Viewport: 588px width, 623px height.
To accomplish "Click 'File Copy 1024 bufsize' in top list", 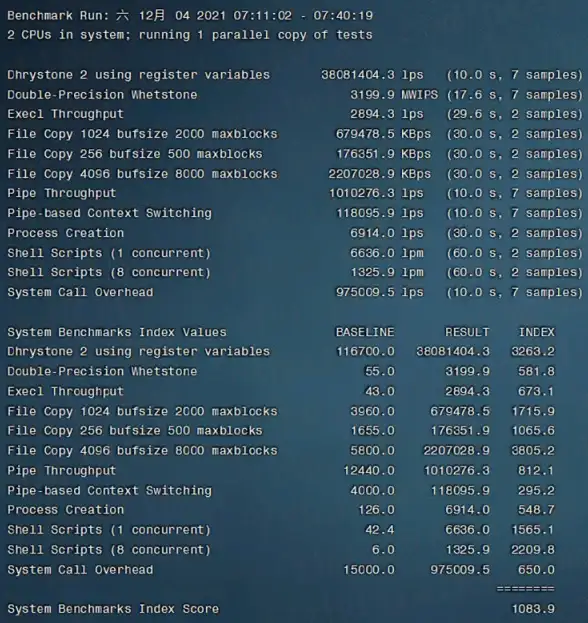I will pyautogui.click(x=142, y=134).
